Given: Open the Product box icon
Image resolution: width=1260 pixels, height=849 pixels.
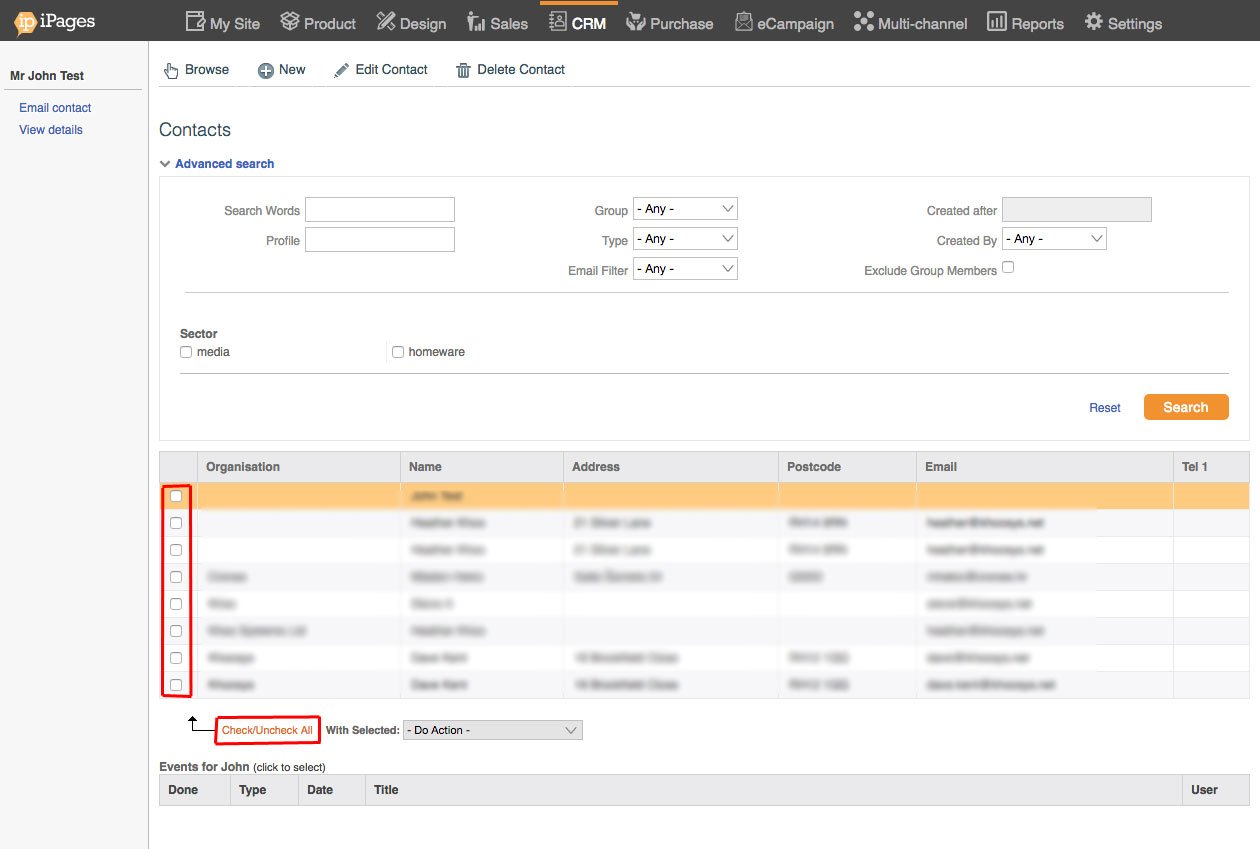Looking at the screenshot, I should click(290, 22).
